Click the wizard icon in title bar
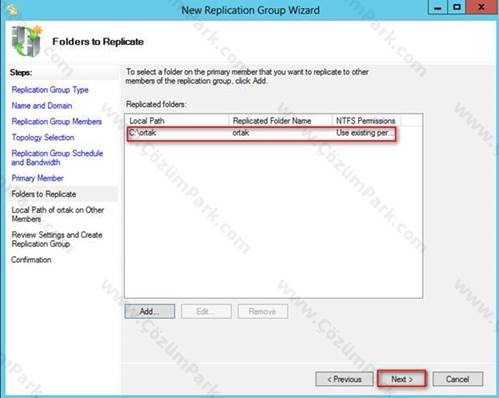 click(x=13, y=10)
